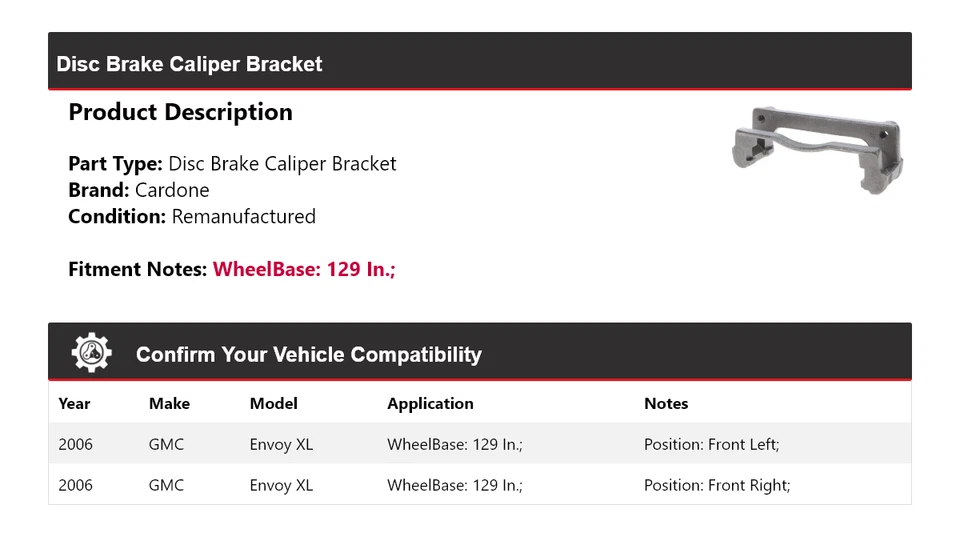The height and width of the screenshot is (537, 960).
Task: Select the Model column header
Action: click(x=274, y=404)
